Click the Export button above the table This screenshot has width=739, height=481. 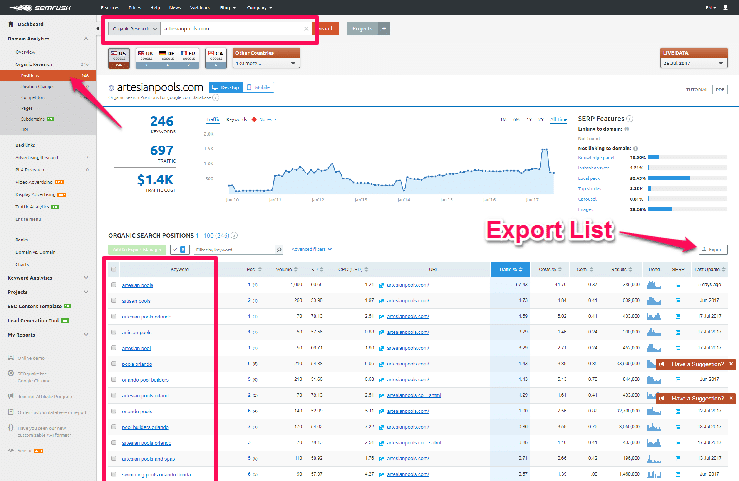(x=713, y=249)
